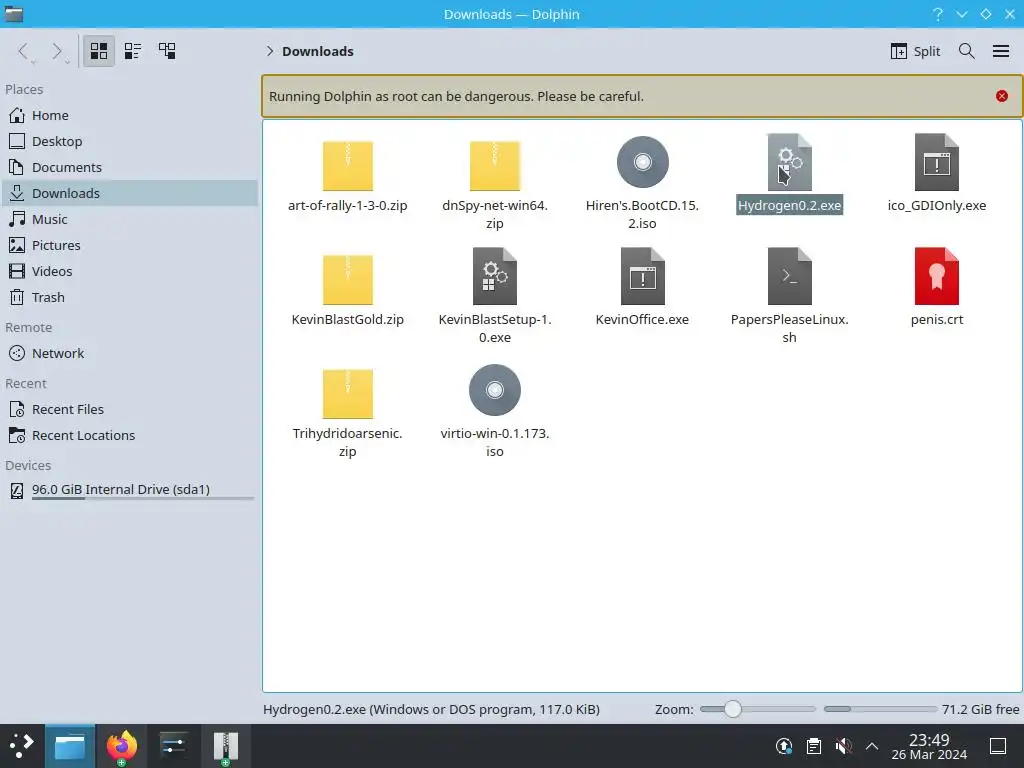Open Trash in Places
The height and width of the screenshot is (768, 1024).
tap(129, 297)
